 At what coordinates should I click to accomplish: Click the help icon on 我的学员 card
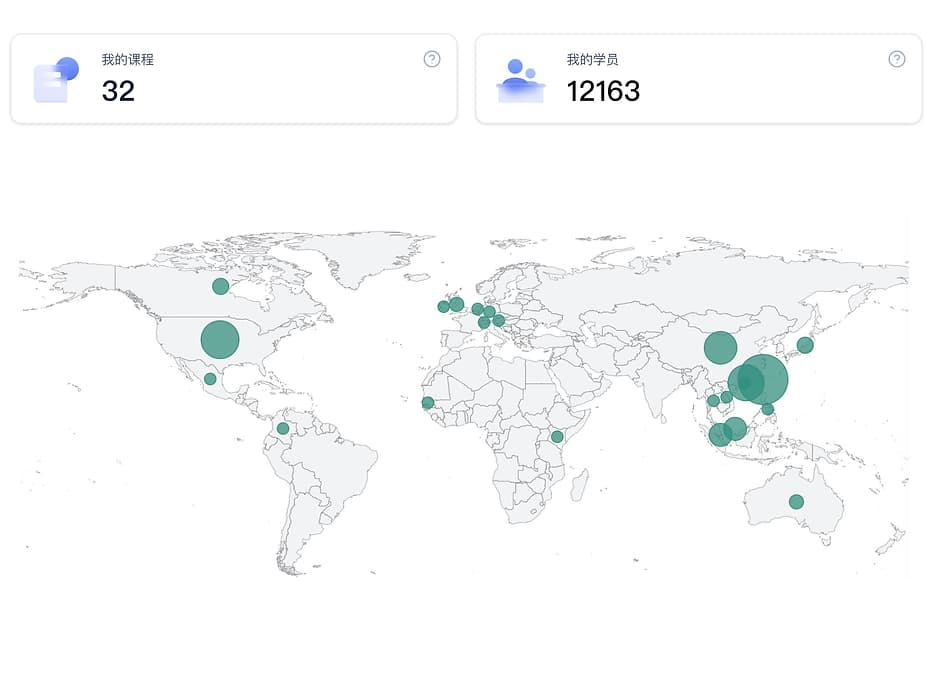point(897,59)
